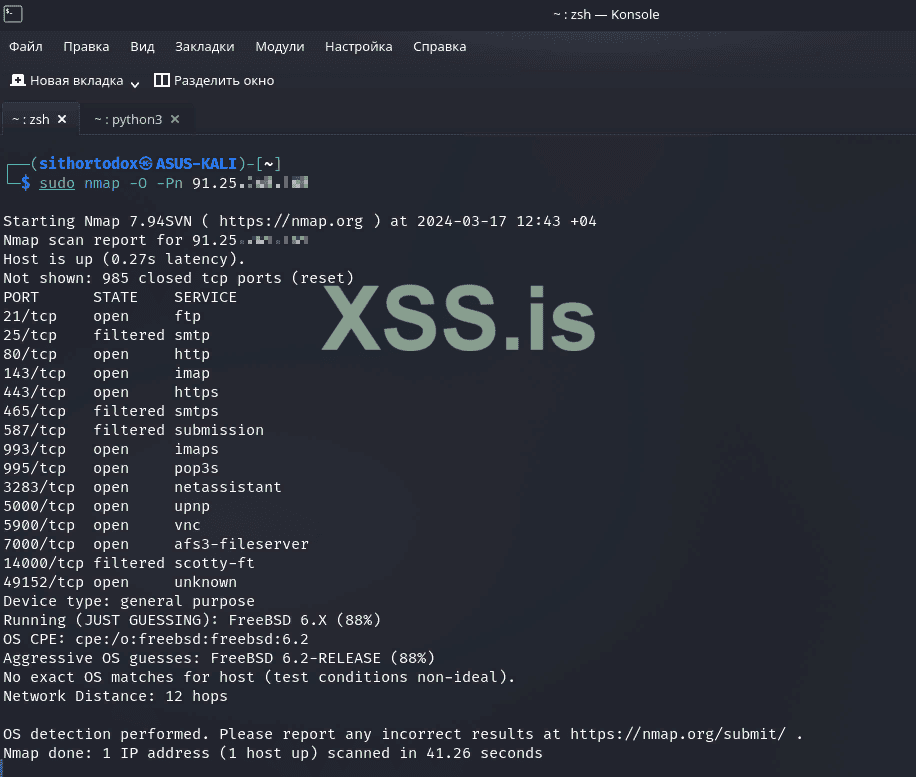
Task: Click the 'Device type: general purpose' line
Action: pyautogui.click(x=129, y=601)
